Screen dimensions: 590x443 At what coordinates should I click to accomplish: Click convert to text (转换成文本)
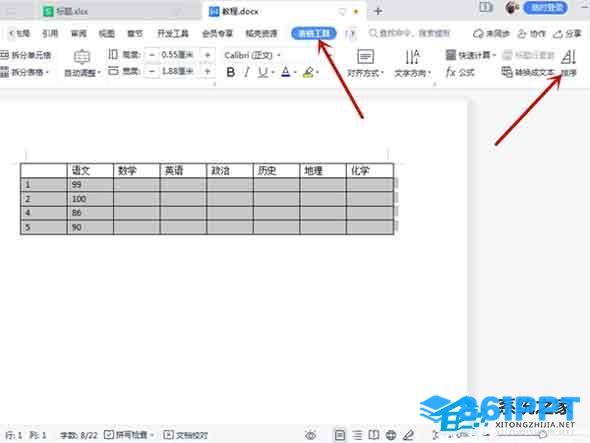528,72
